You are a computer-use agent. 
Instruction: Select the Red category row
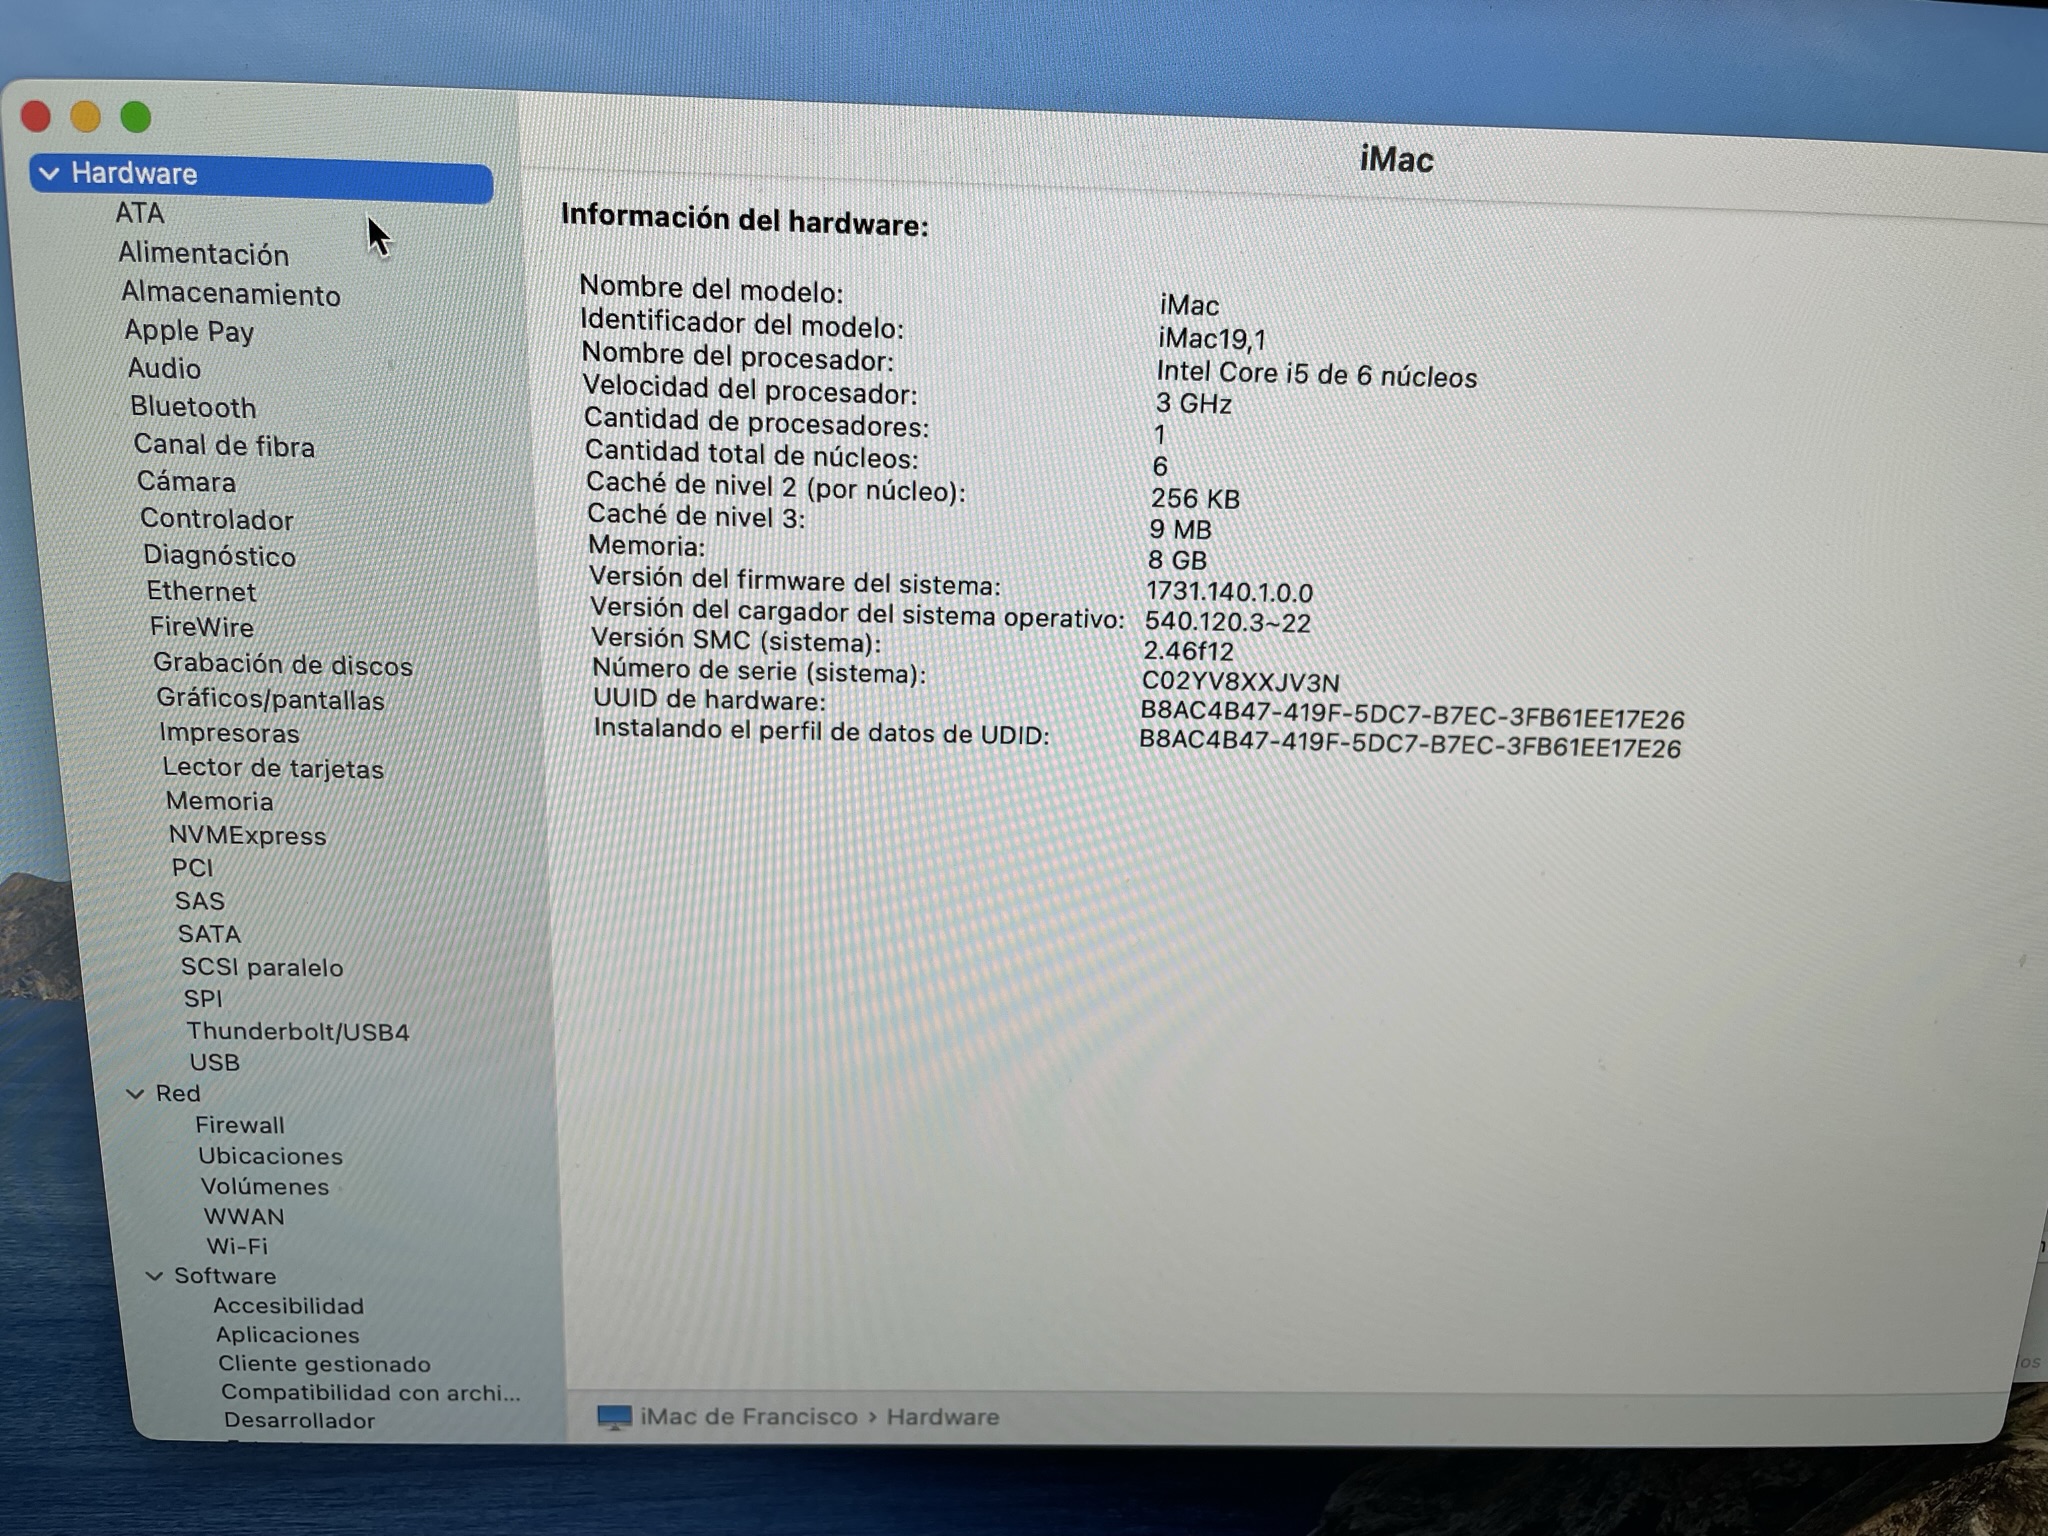point(178,1093)
